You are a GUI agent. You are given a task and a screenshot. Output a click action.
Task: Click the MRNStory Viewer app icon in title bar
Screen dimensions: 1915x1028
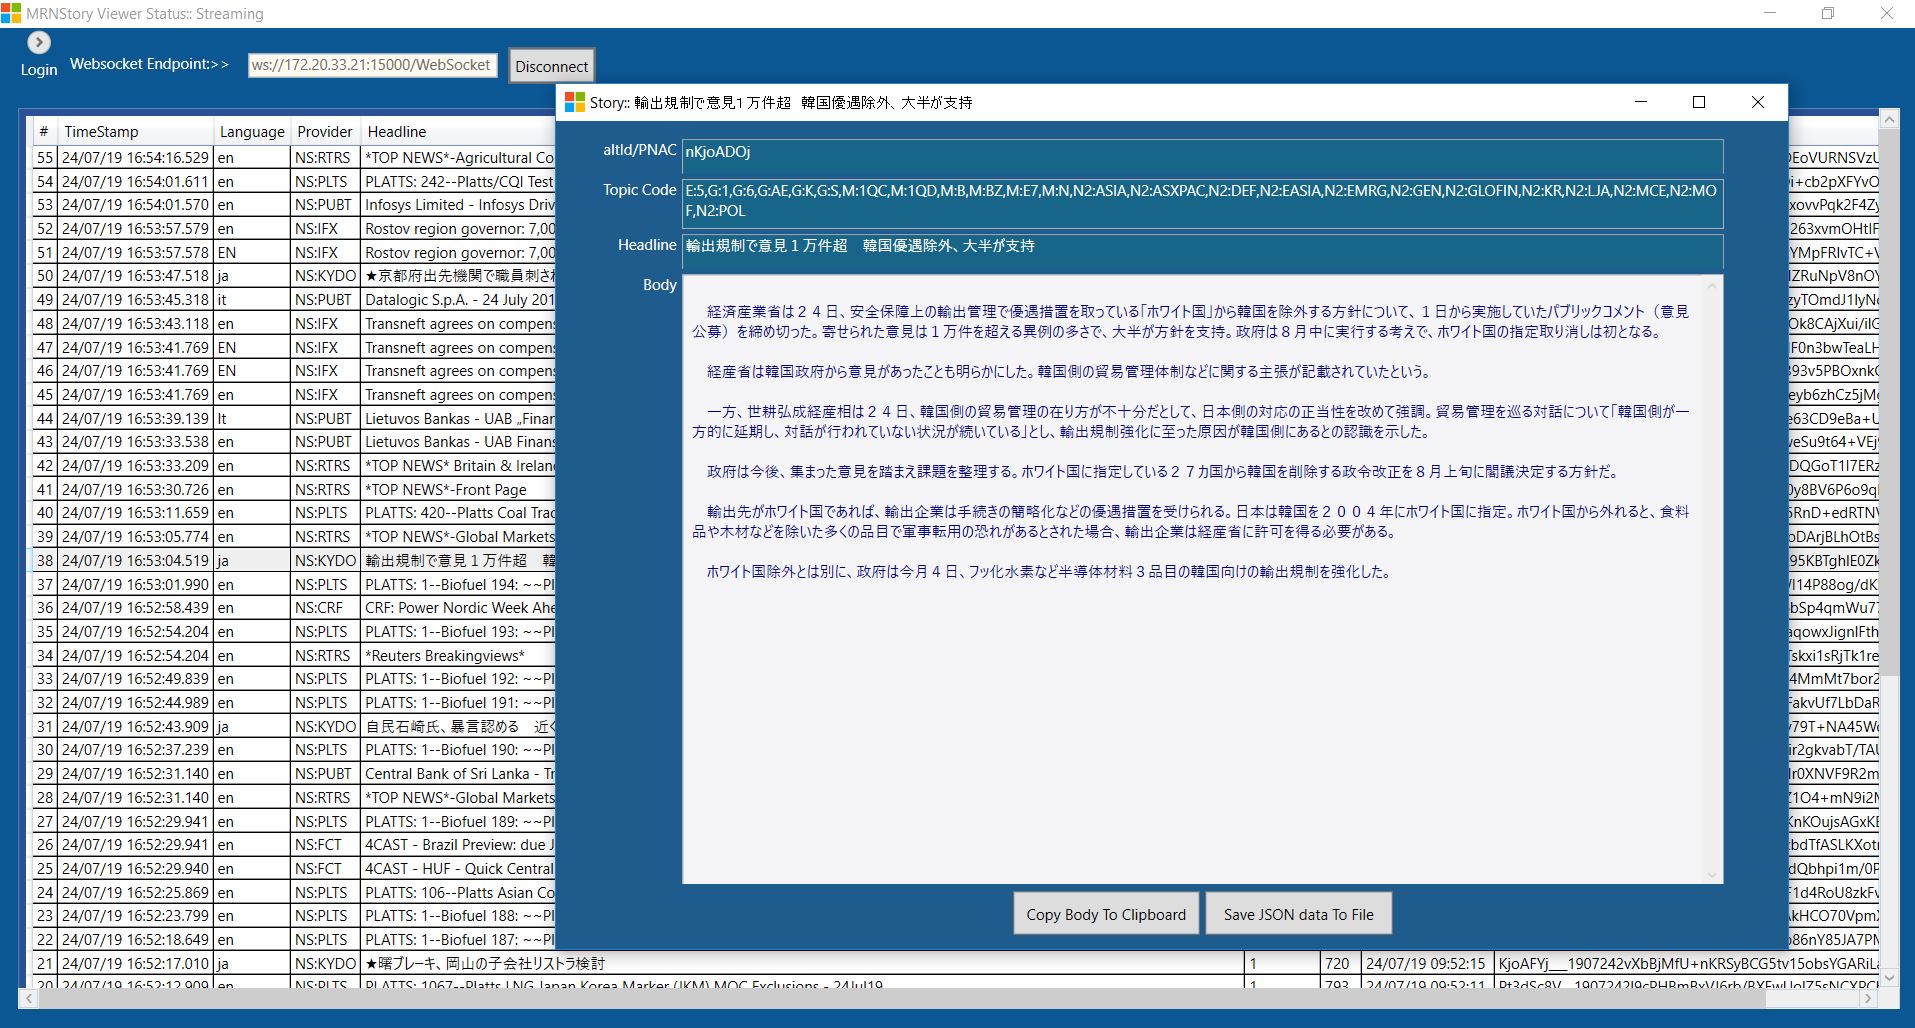pyautogui.click(x=11, y=13)
